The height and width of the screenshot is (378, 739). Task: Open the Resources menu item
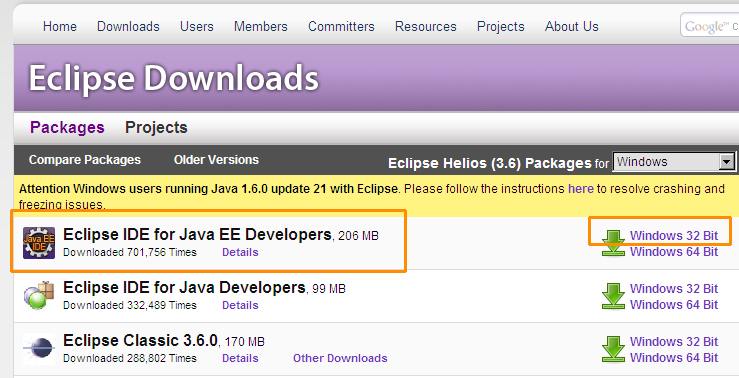click(x=426, y=26)
